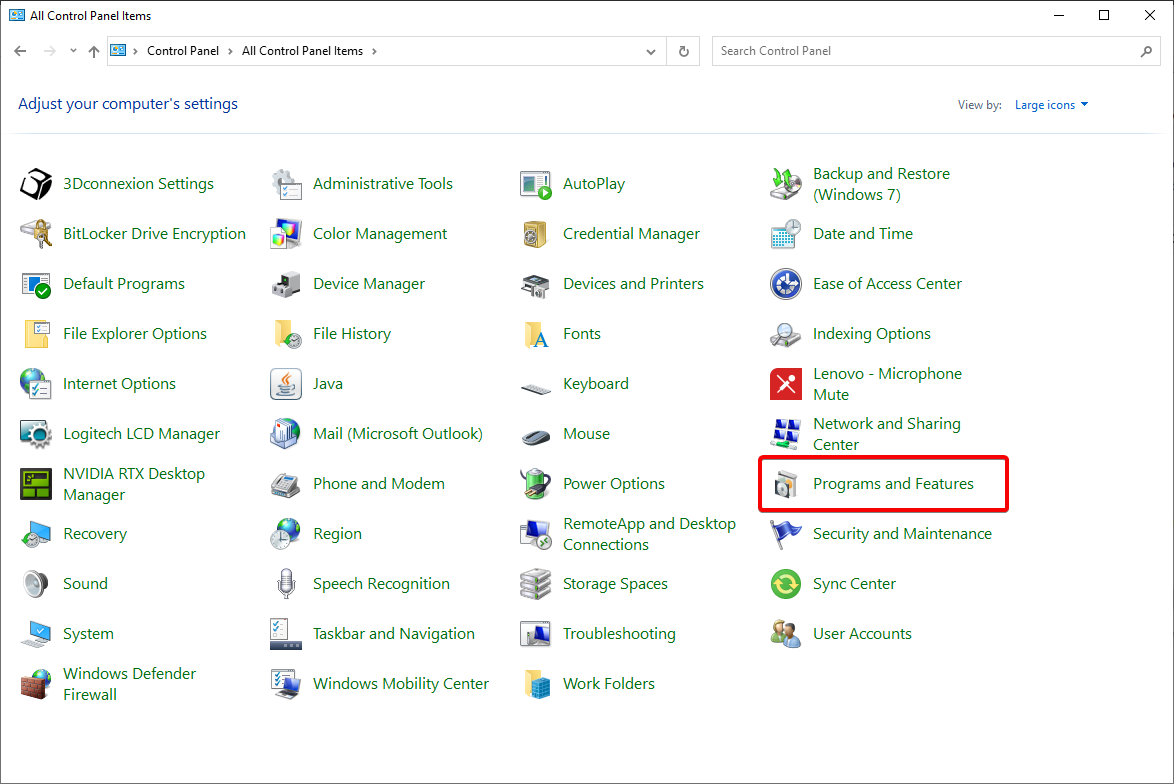The image size is (1174, 784).
Task: Open the User Accounts icon
Action: [x=786, y=634]
